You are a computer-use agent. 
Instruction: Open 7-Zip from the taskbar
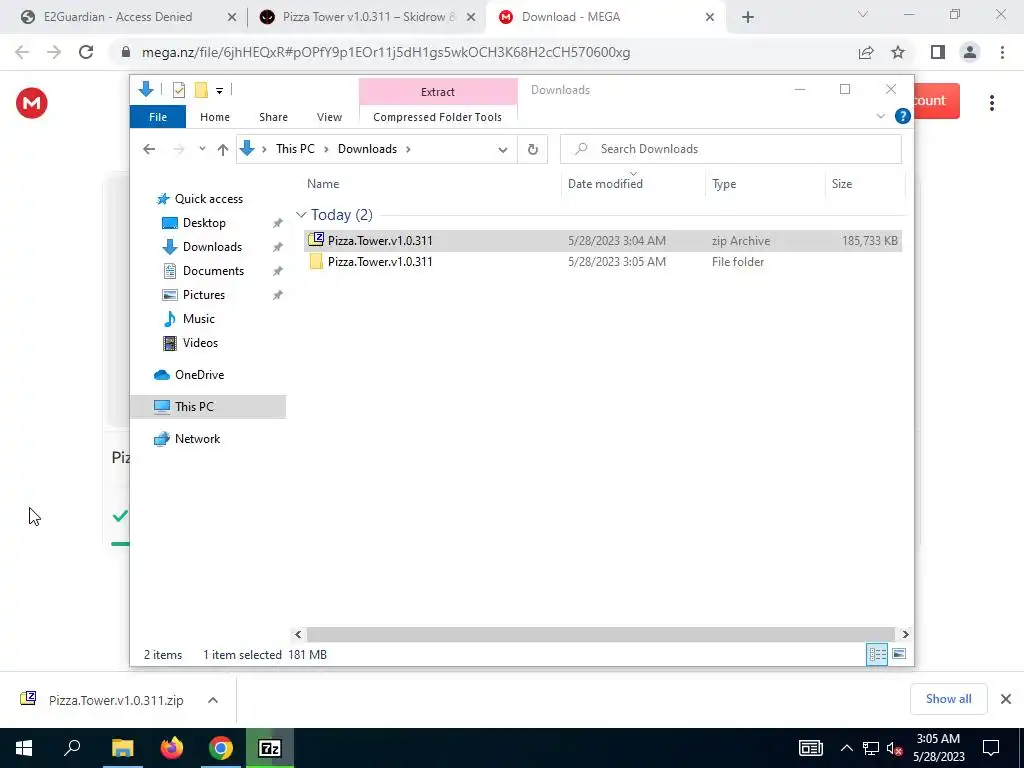tap(270, 748)
